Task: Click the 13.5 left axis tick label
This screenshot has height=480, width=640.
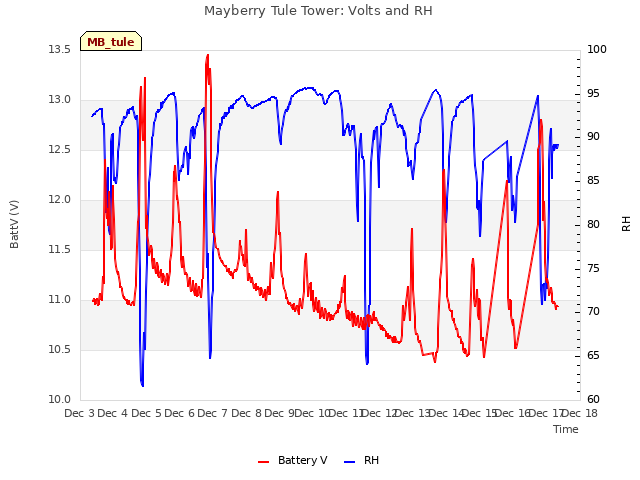Action: tap(60, 49)
